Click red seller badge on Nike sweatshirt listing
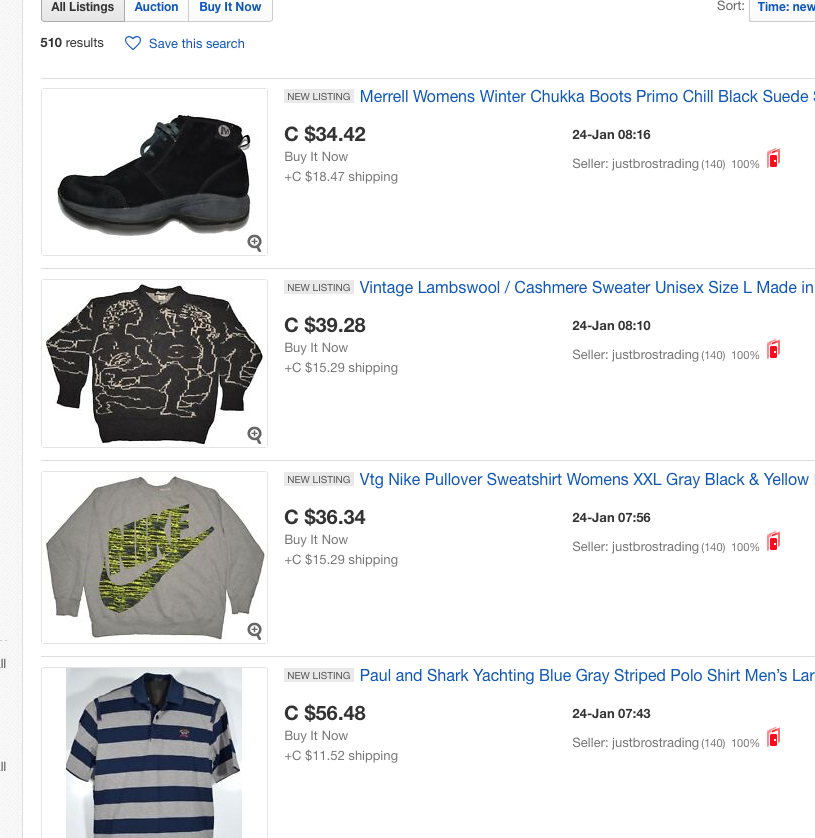 click(773, 542)
